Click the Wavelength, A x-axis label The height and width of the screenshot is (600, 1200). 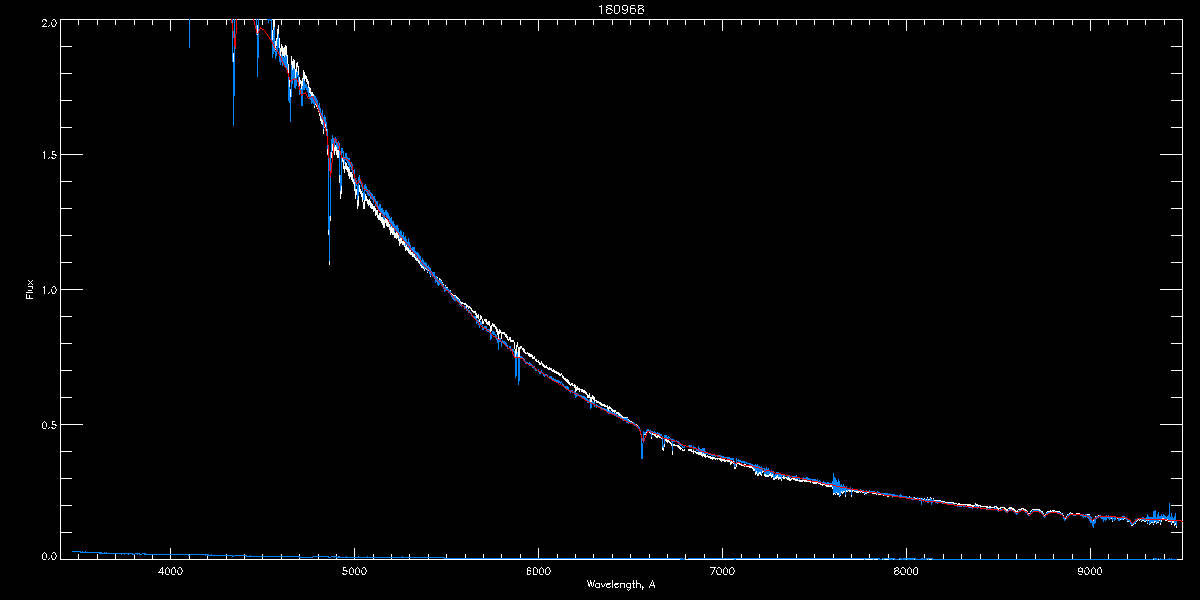tap(620, 585)
